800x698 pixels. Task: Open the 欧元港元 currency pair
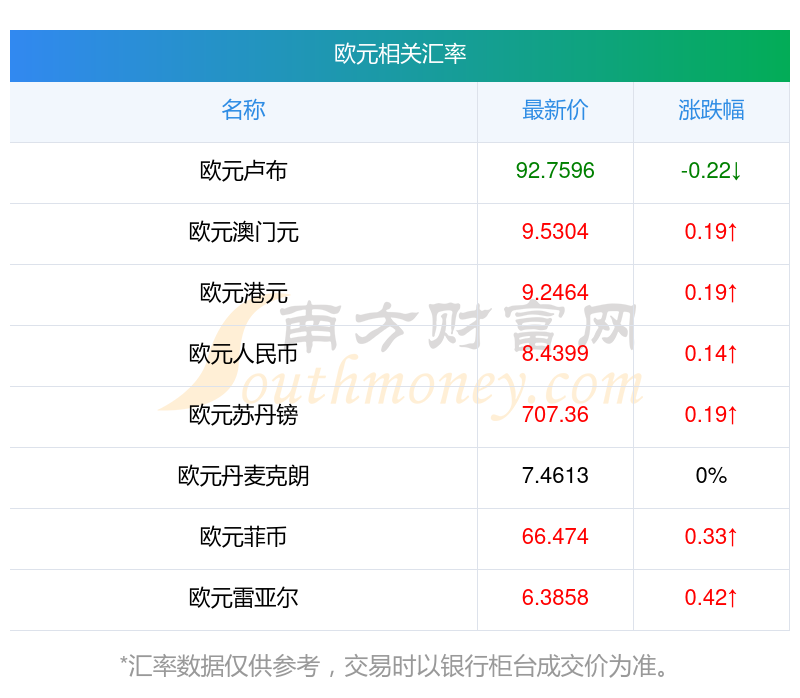243,293
